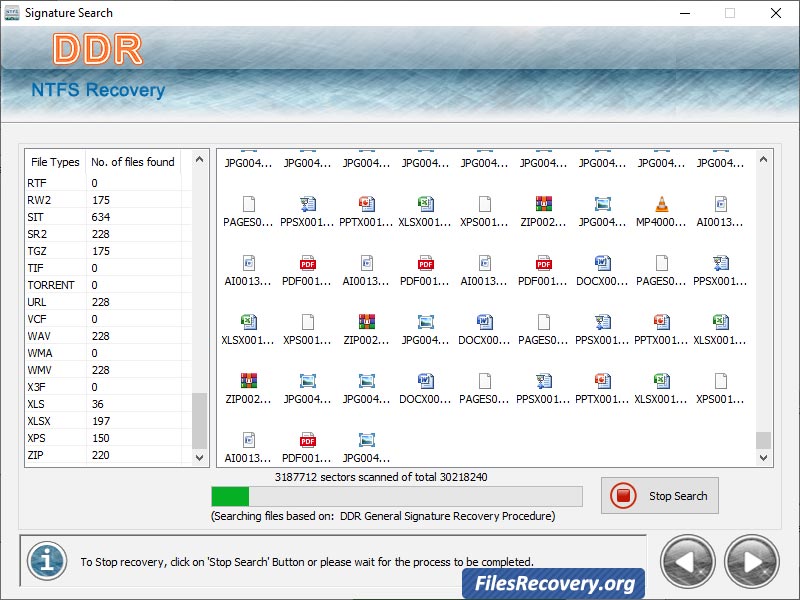The image size is (800, 600).
Task: Select XLSX001... file in the row containing MP4000...
Action: click(x=426, y=212)
